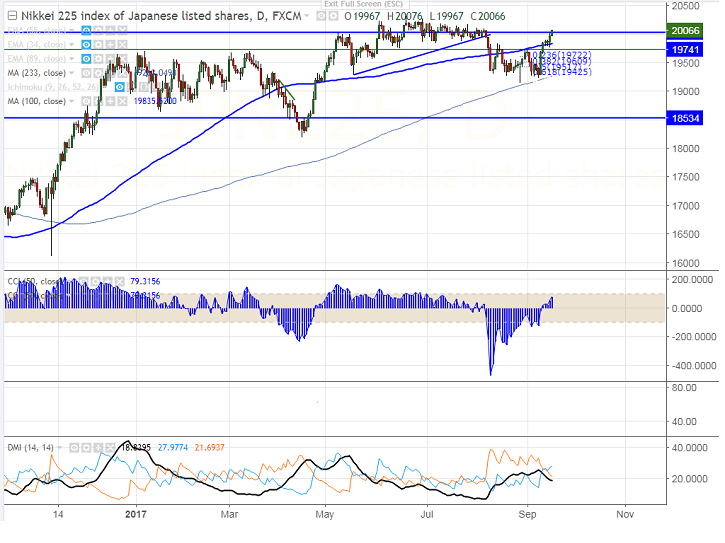Image resolution: width=725 pixels, height=543 pixels.
Task: Click the May label on time axis
Action: pyautogui.click(x=325, y=514)
